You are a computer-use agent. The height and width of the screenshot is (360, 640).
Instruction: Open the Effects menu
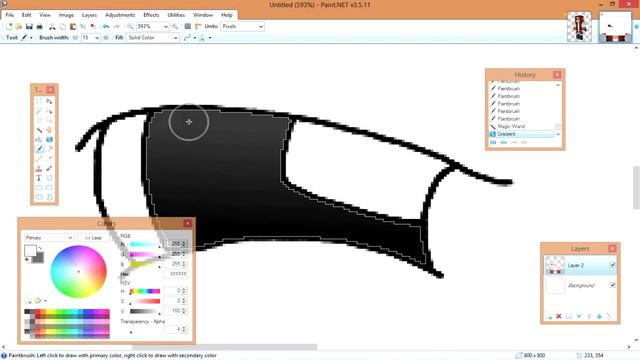151,15
